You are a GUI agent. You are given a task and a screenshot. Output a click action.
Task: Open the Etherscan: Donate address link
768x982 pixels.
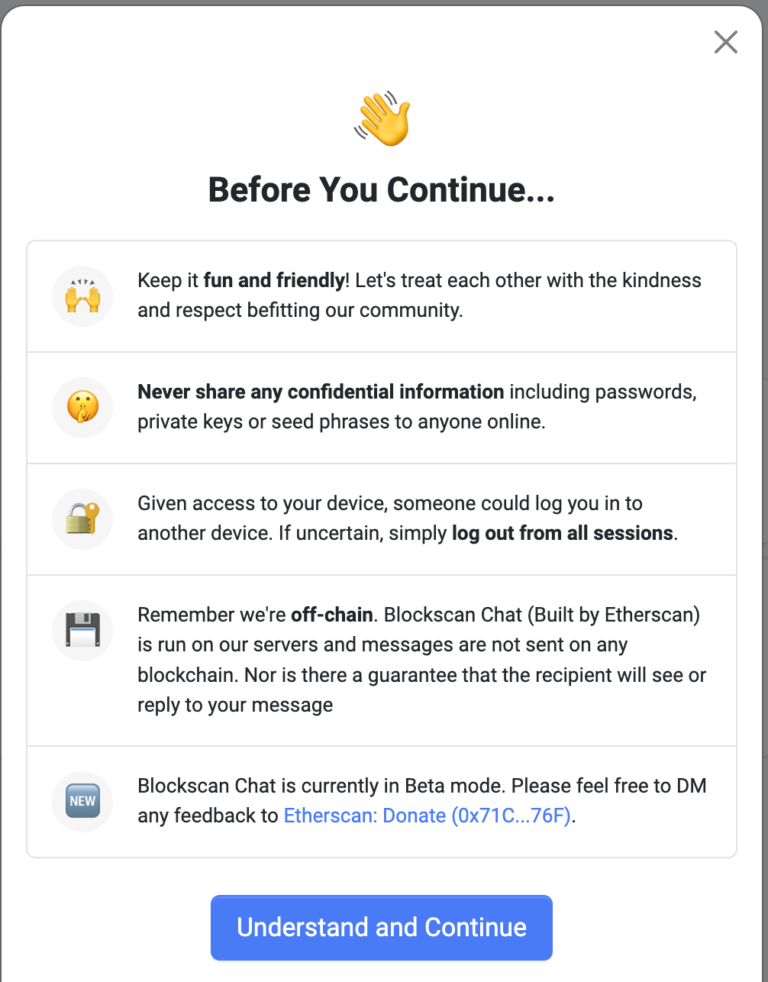pos(430,816)
